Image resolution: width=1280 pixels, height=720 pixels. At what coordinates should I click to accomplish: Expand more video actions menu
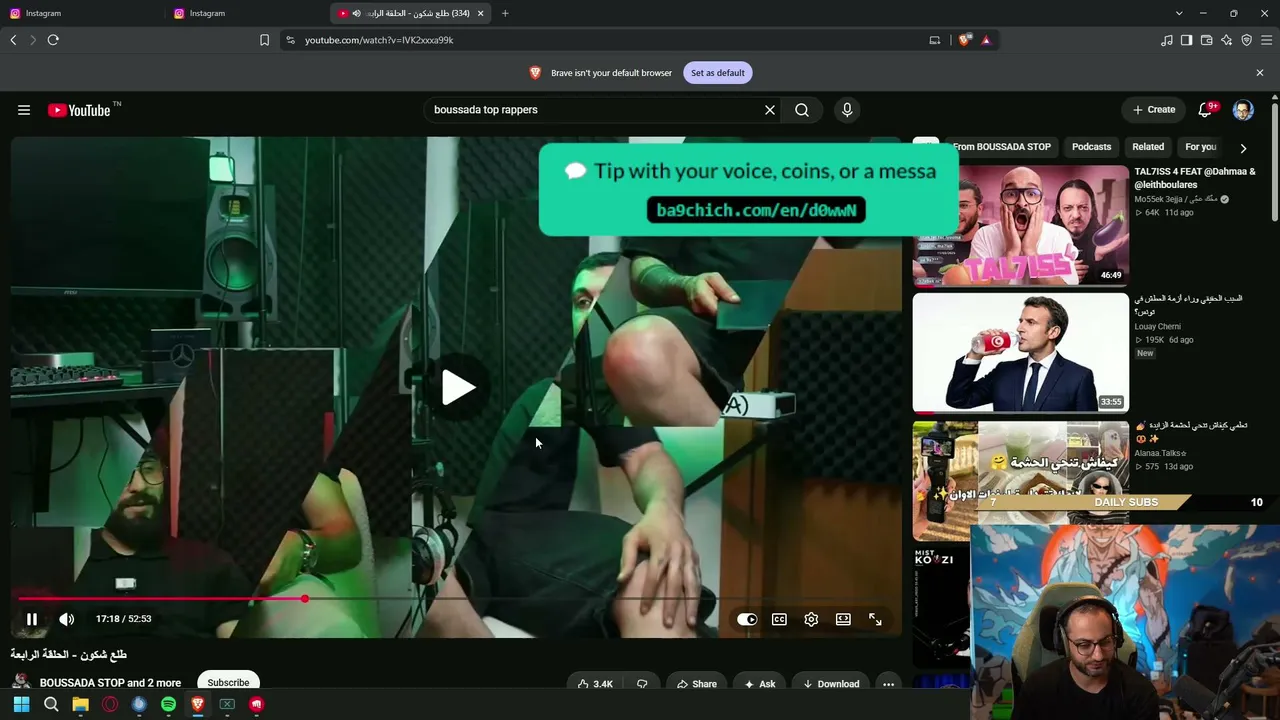click(x=888, y=684)
